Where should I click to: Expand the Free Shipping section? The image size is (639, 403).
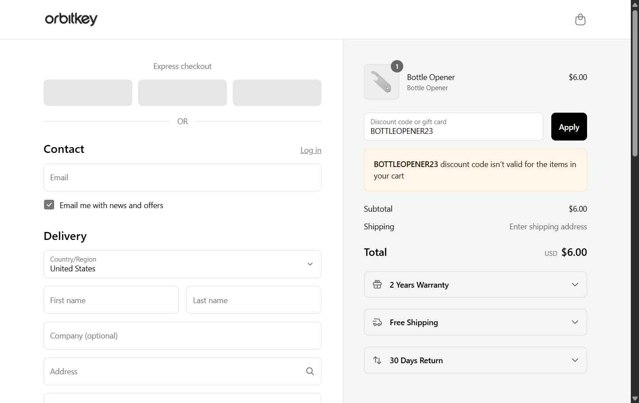pyautogui.click(x=475, y=322)
